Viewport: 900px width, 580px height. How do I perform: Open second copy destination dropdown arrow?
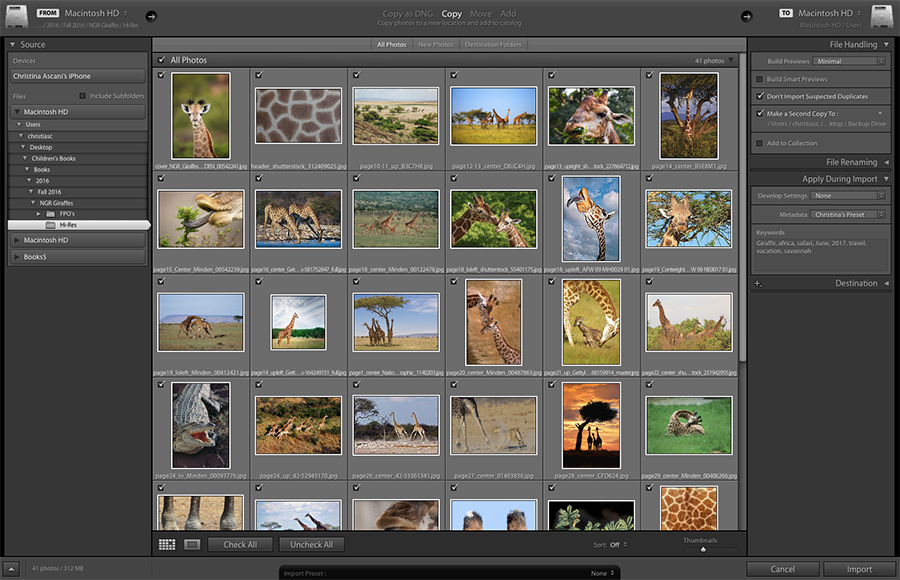click(x=880, y=113)
